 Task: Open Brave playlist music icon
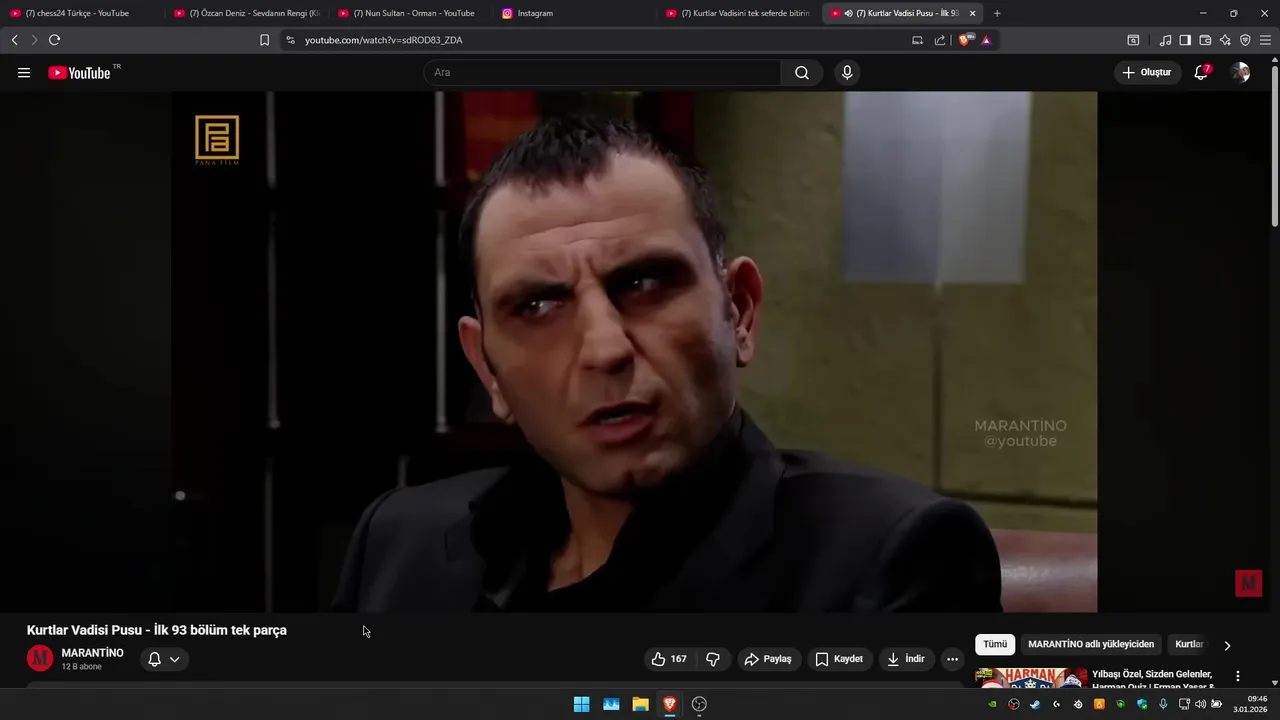point(1165,40)
